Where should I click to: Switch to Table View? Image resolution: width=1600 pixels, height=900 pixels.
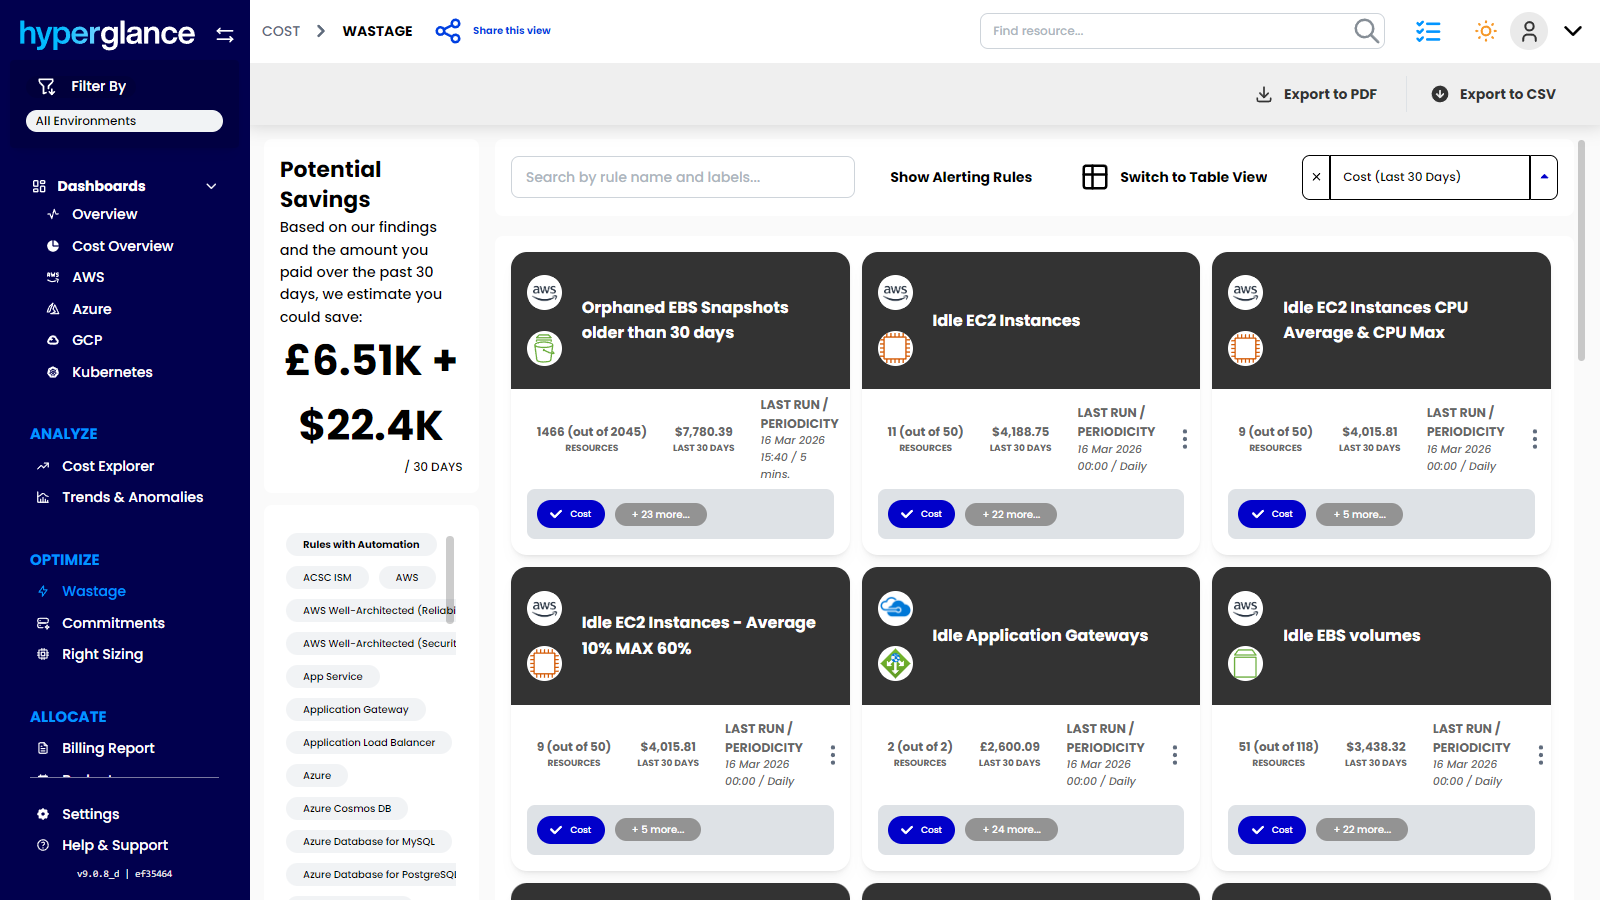click(1175, 177)
